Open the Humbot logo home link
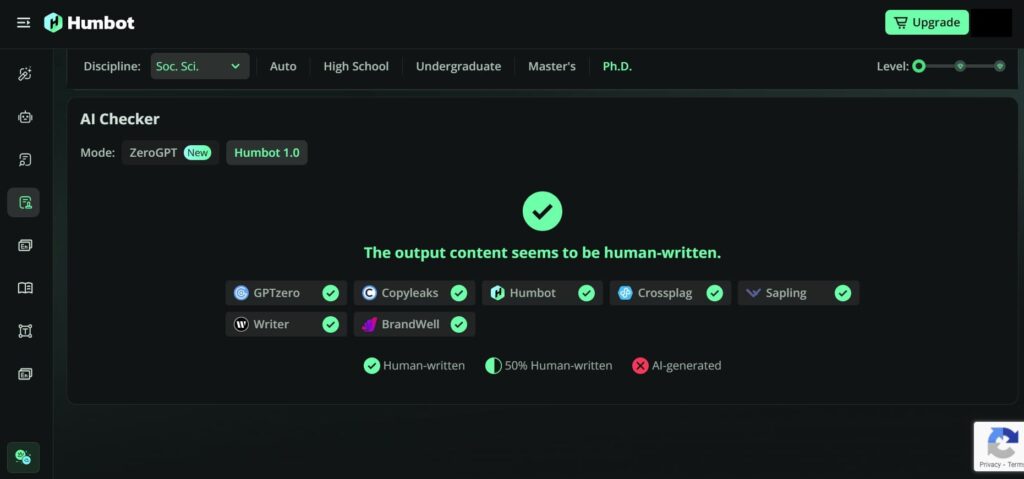Image resolution: width=1024 pixels, height=479 pixels. point(89,23)
